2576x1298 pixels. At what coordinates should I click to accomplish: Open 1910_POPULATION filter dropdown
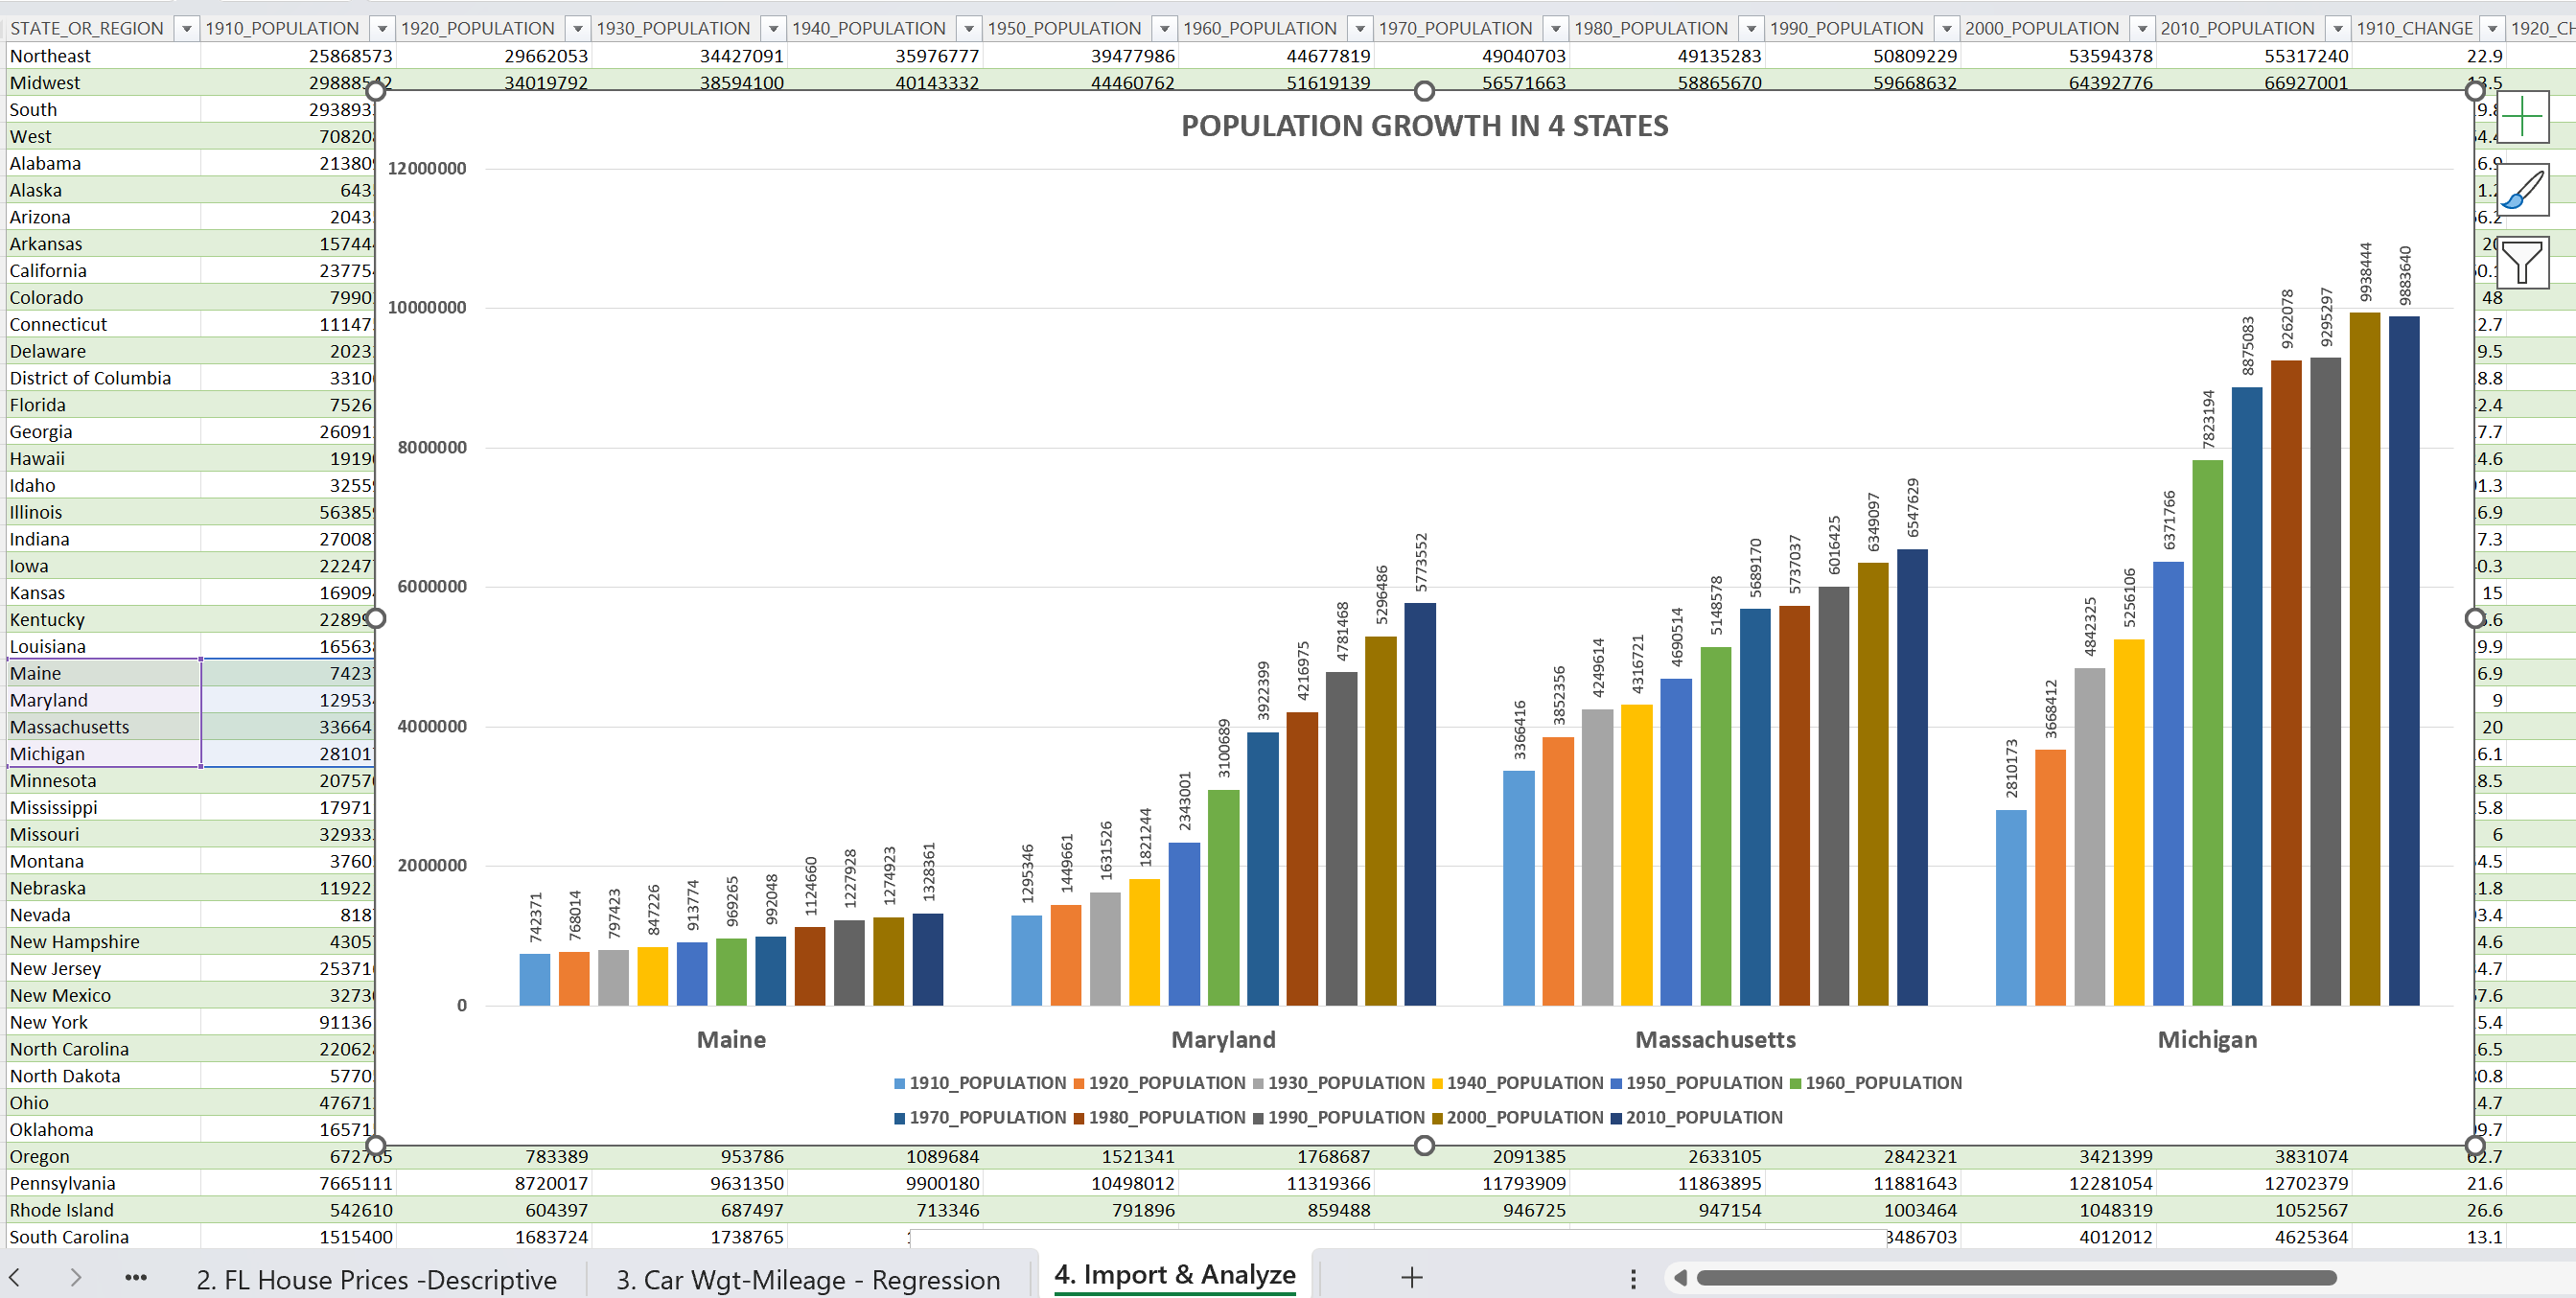coord(382,29)
